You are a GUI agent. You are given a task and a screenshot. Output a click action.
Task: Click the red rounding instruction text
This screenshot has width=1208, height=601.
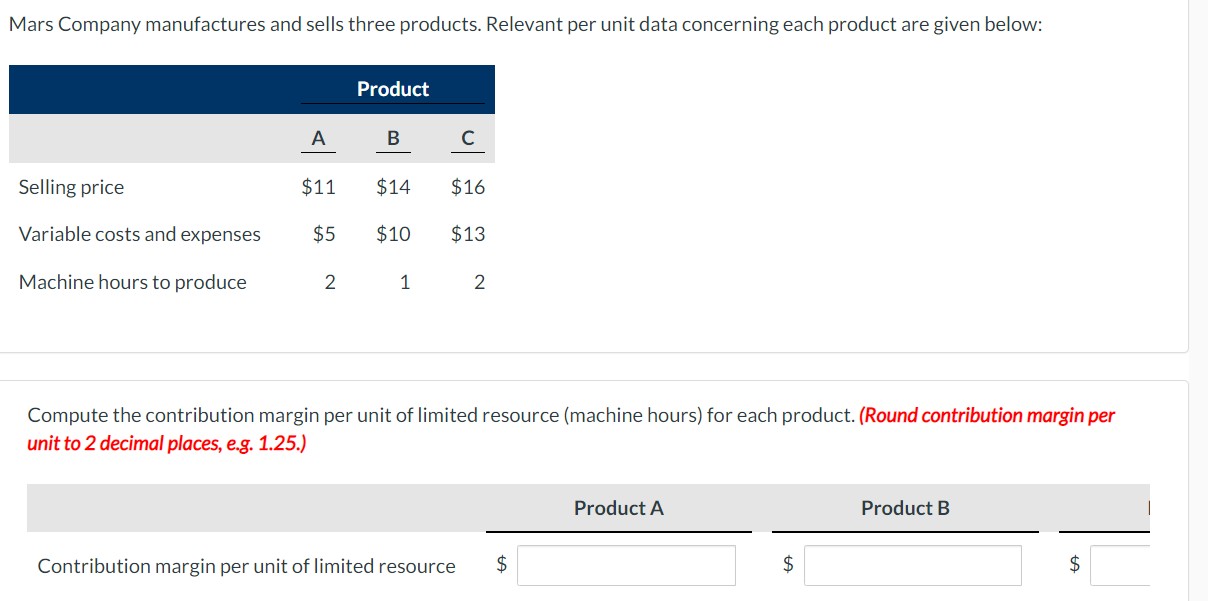click(571, 429)
